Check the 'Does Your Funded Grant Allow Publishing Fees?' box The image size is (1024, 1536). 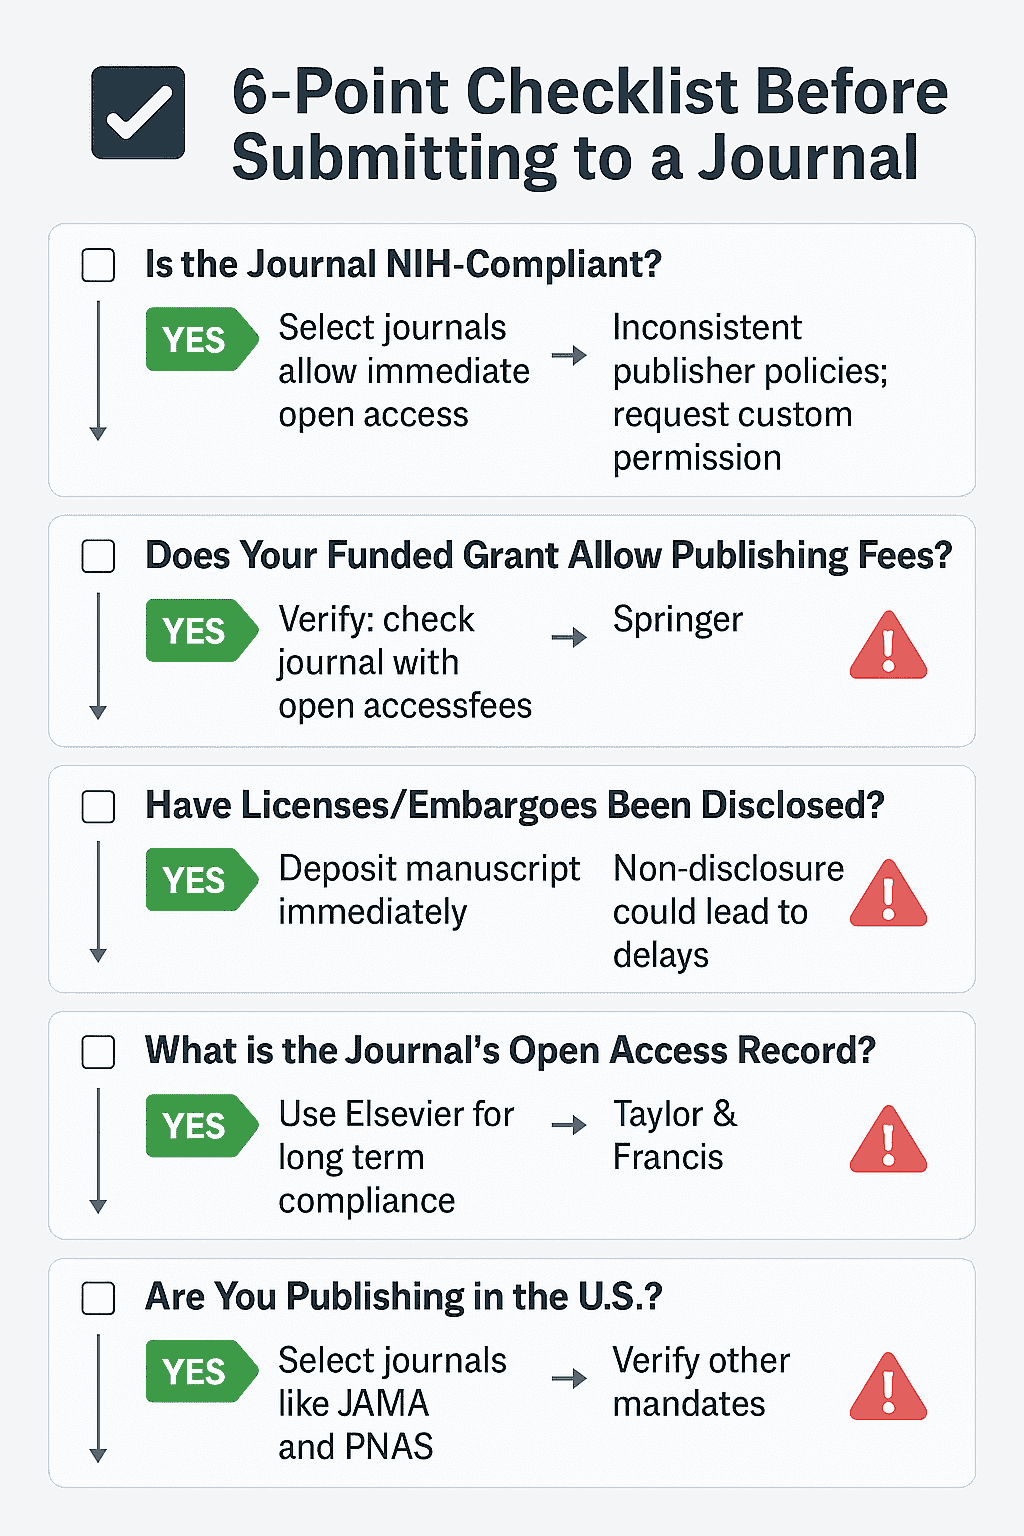[98, 556]
